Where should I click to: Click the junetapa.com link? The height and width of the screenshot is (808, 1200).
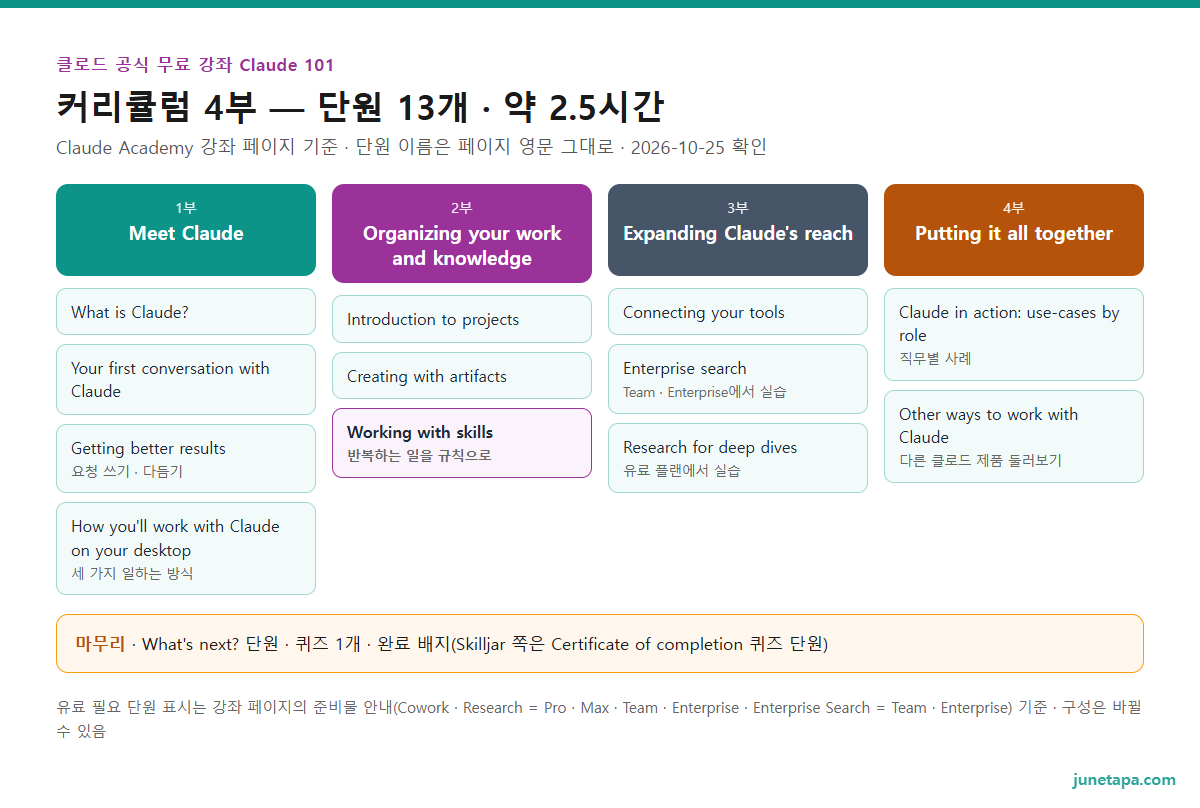pos(1124,780)
